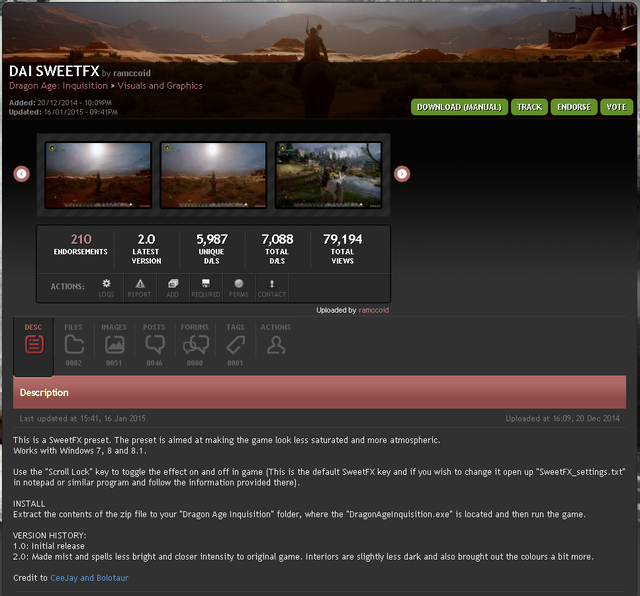Screen dimensions: 640x596
Task: Open the ramccoid uploader profile link
Action: (373, 310)
